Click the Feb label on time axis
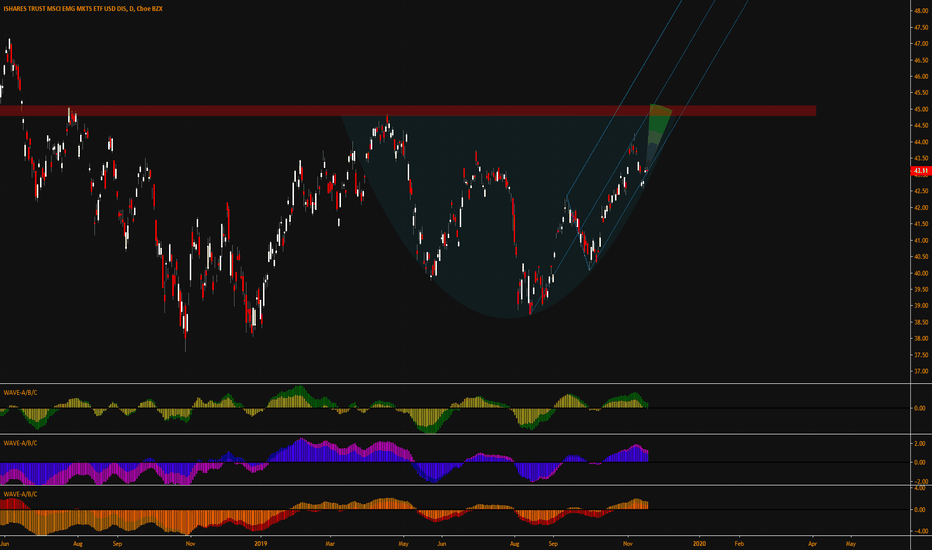The height and width of the screenshot is (550, 932). 739,543
